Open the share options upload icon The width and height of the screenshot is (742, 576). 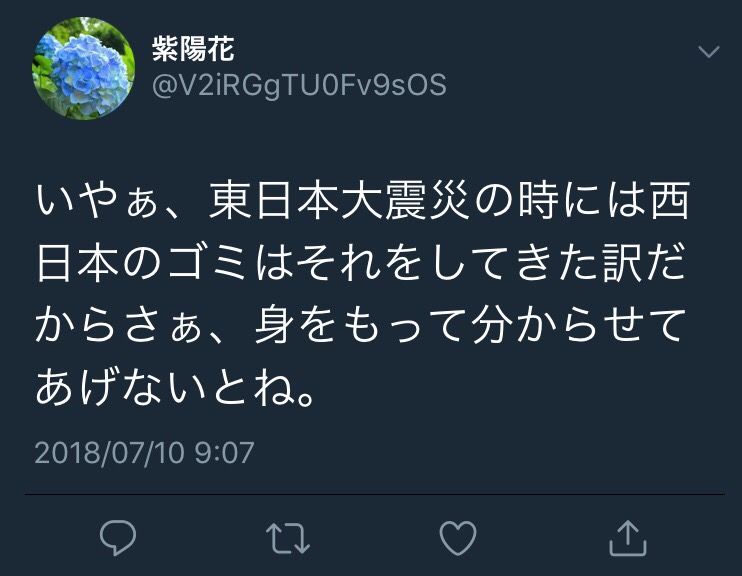tap(627, 538)
